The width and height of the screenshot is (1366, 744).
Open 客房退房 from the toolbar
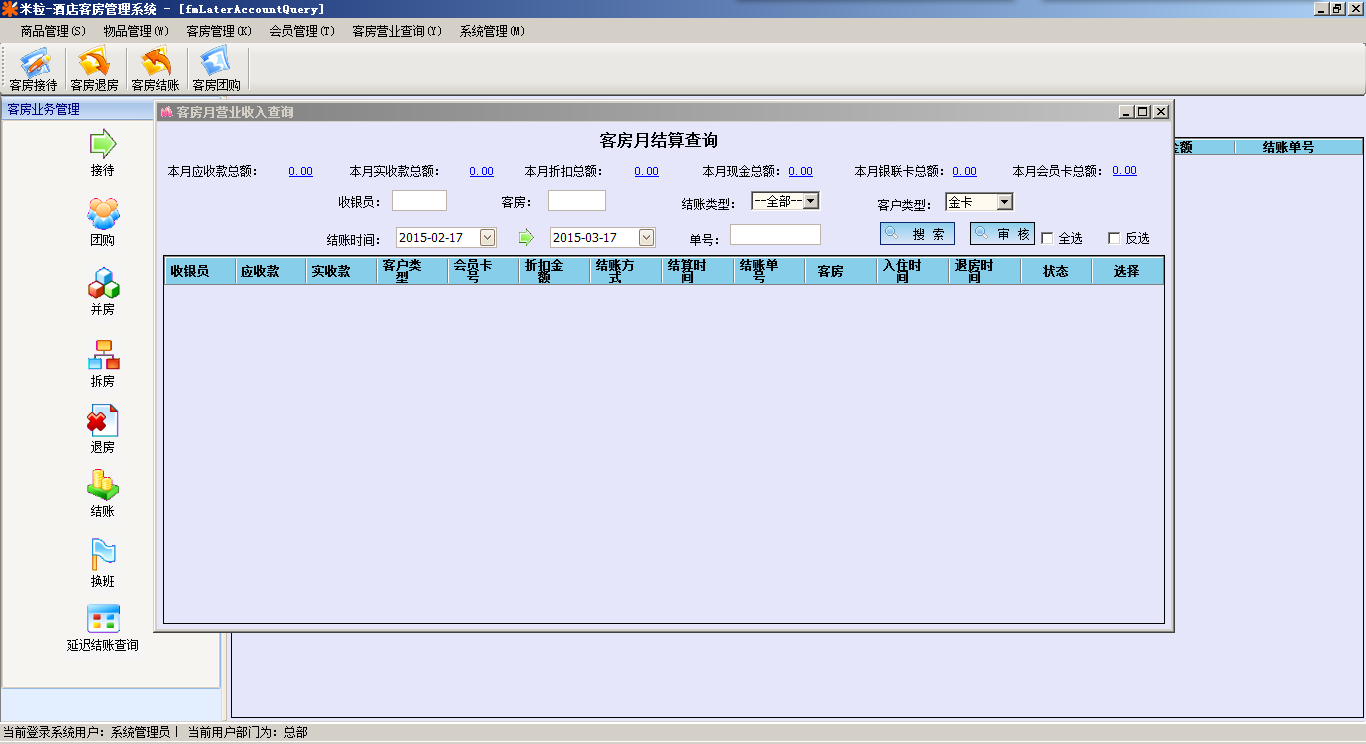pyautogui.click(x=94, y=70)
